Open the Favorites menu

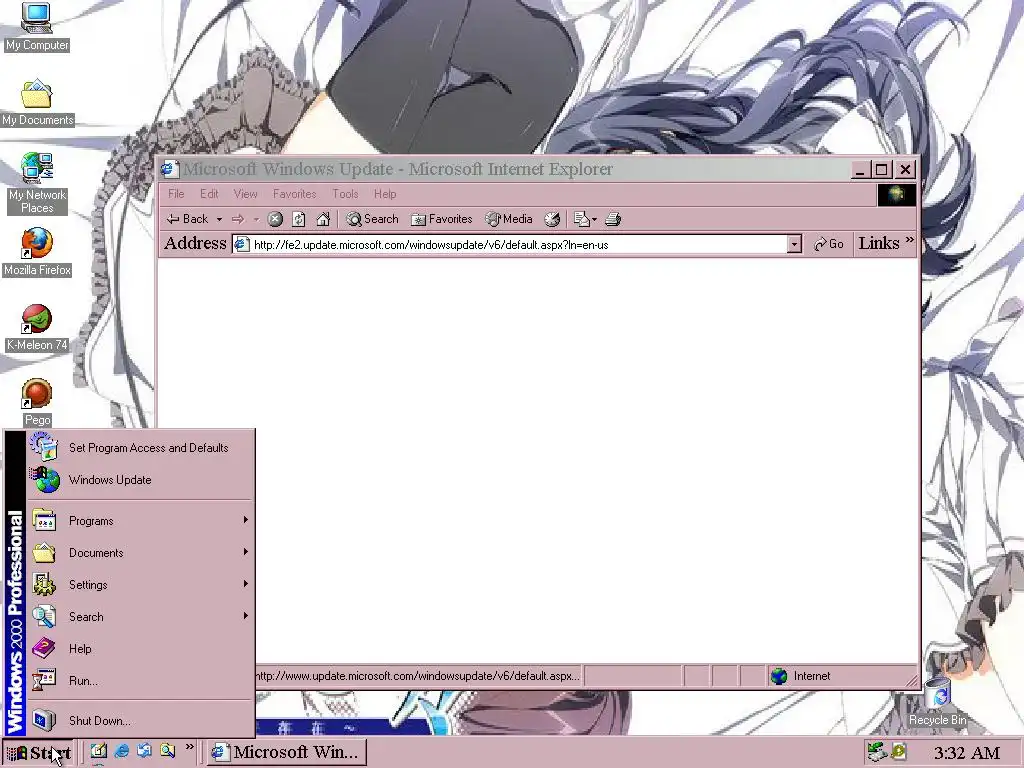pos(295,194)
